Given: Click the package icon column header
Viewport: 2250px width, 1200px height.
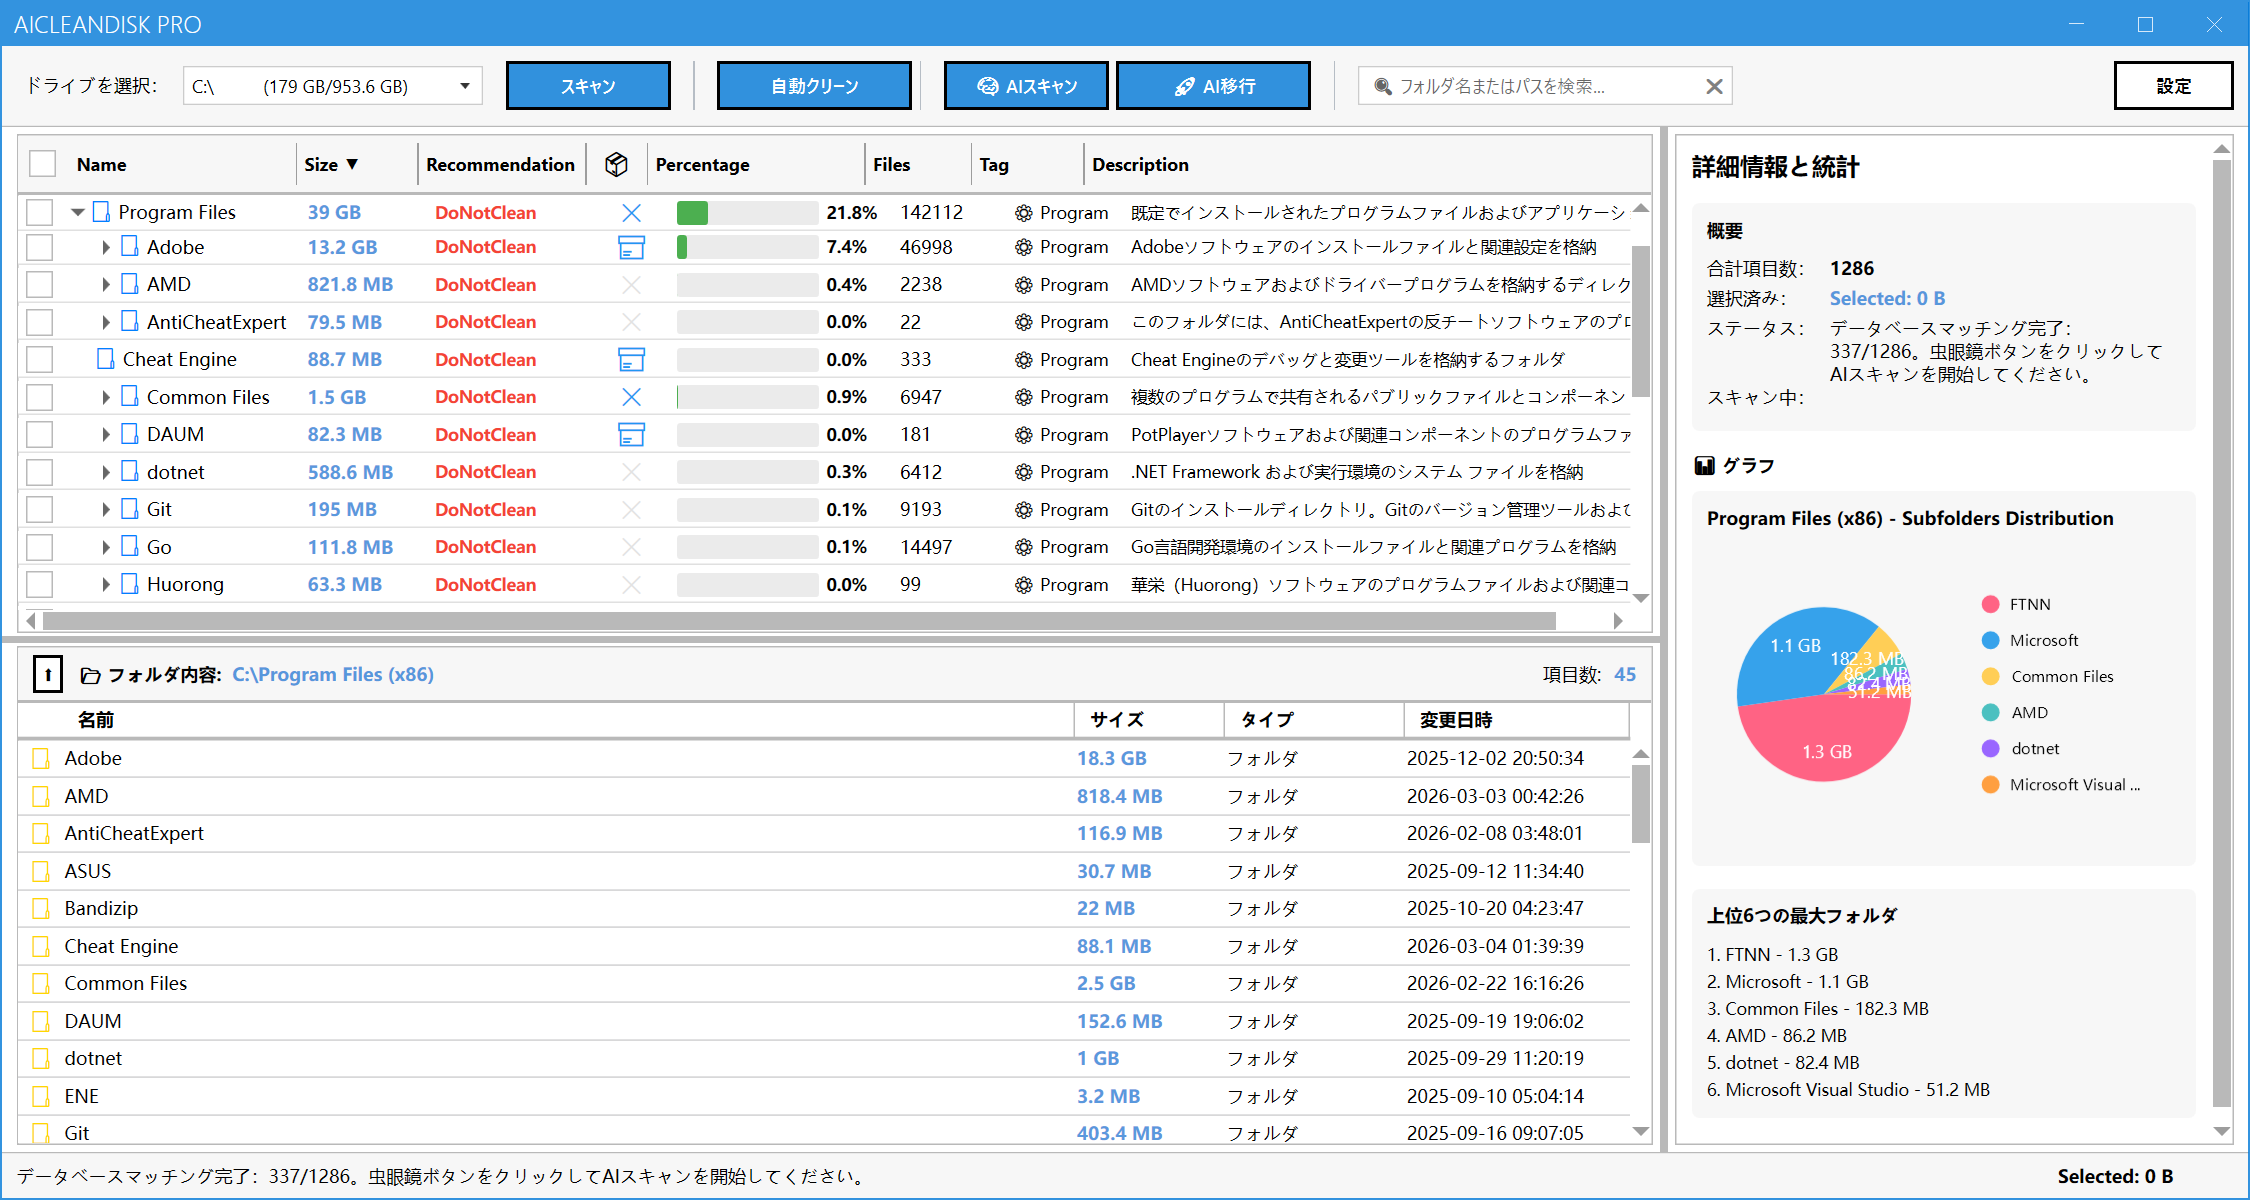Looking at the screenshot, I should (617, 164).
